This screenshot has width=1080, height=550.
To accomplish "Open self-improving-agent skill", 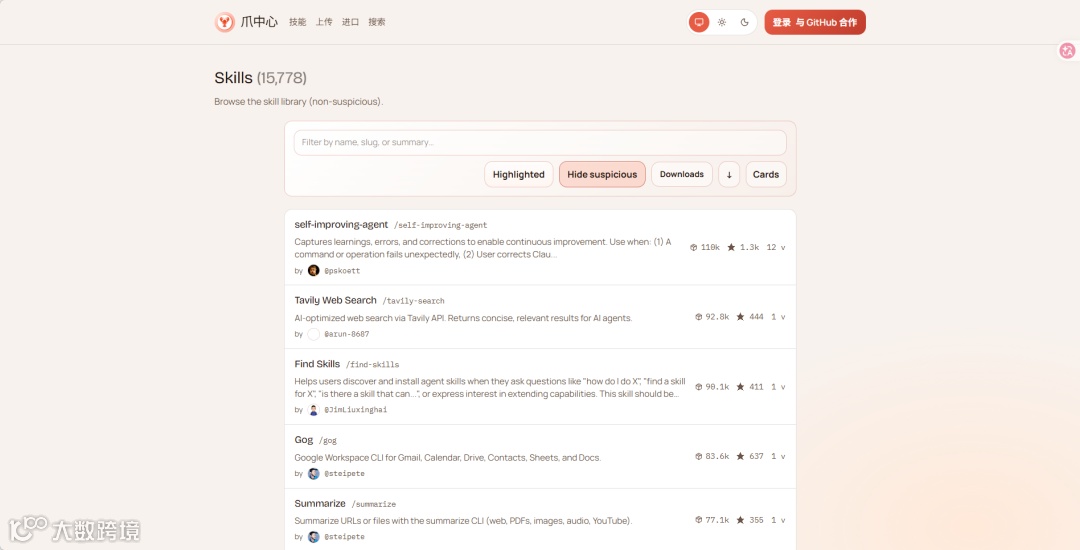I will coord(341,224).
